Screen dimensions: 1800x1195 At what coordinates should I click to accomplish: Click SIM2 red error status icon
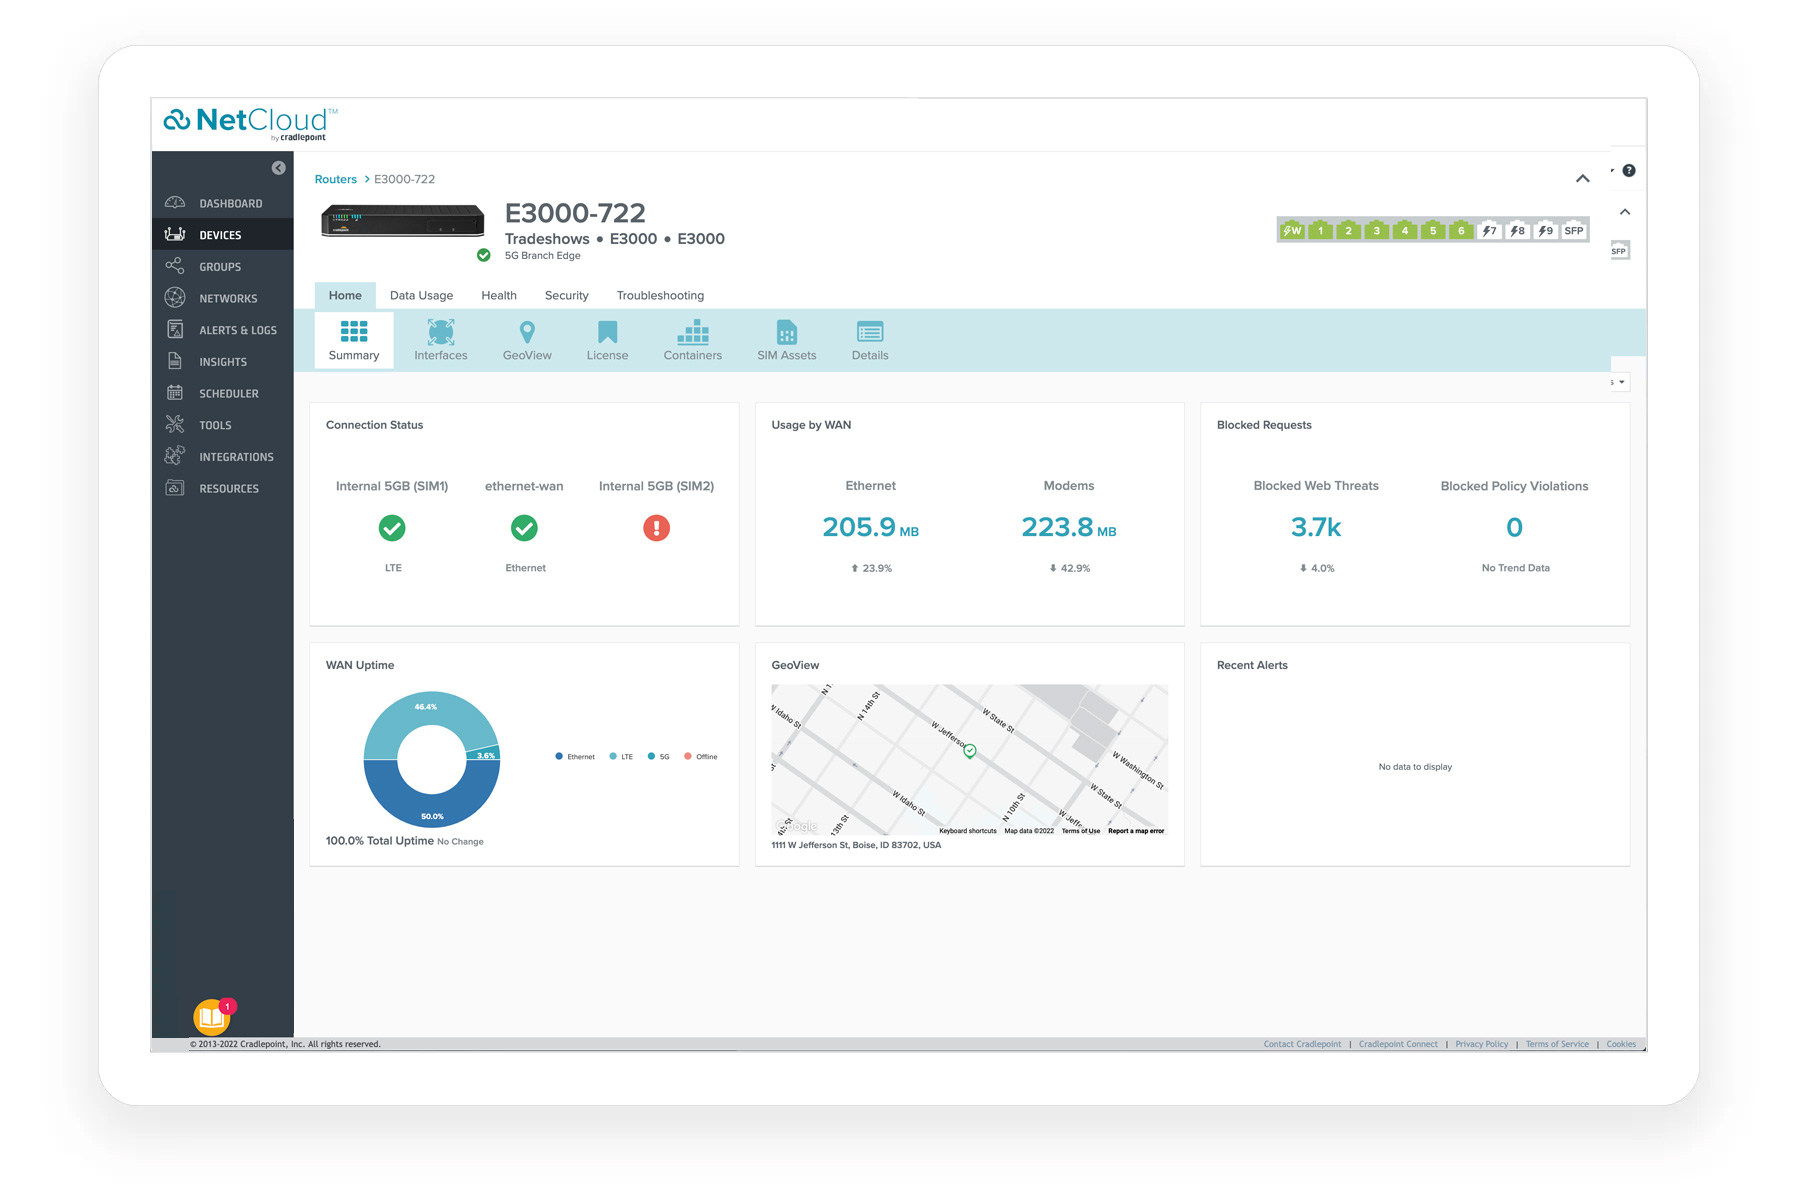pos(656,528)
